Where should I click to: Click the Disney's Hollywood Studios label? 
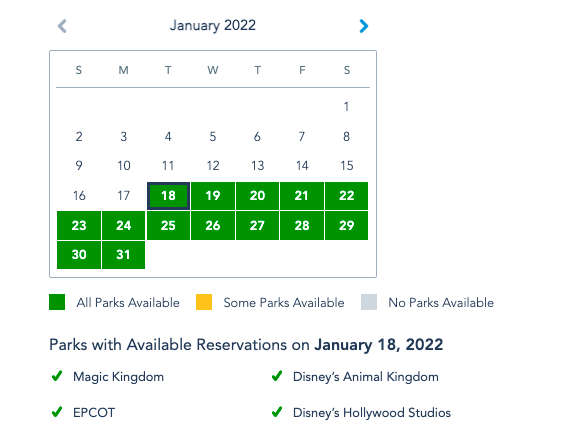pyautogui.click(x=372, y=413)
